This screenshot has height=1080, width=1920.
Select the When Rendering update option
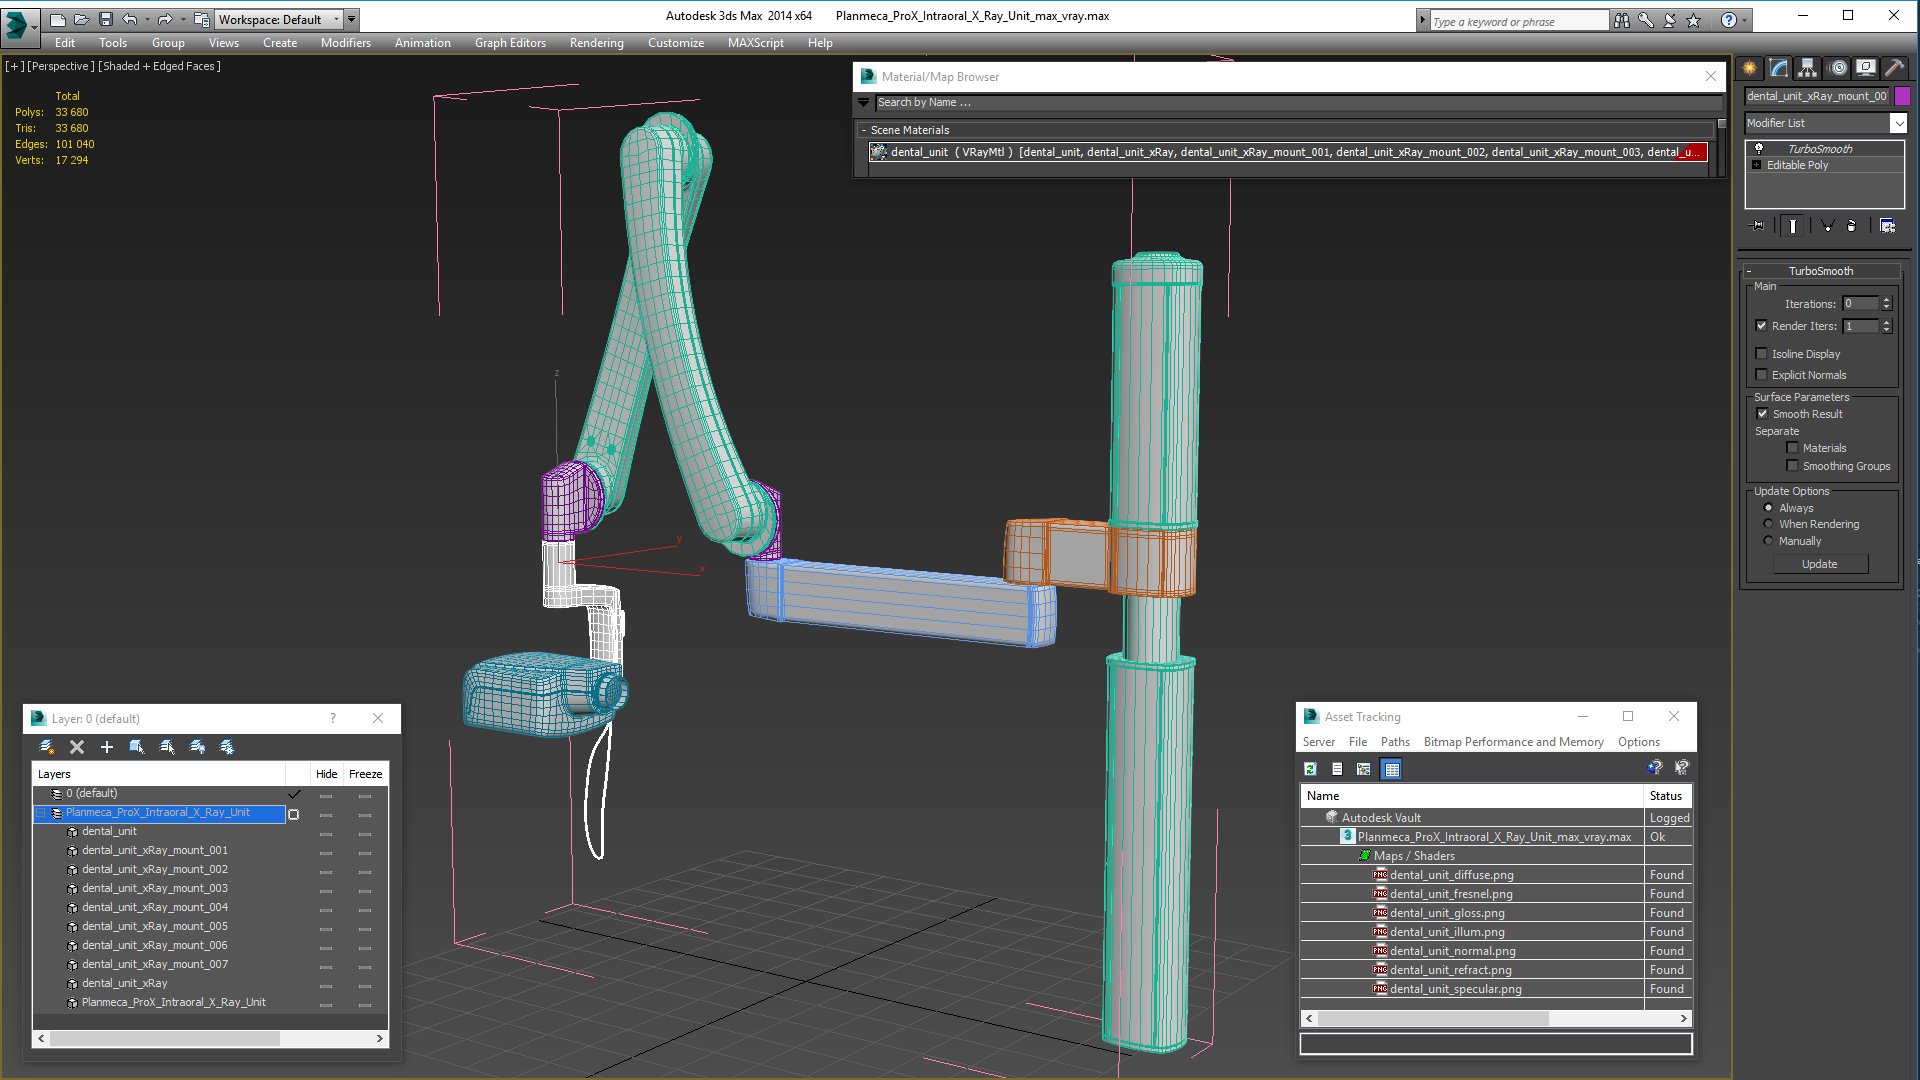1768,524
